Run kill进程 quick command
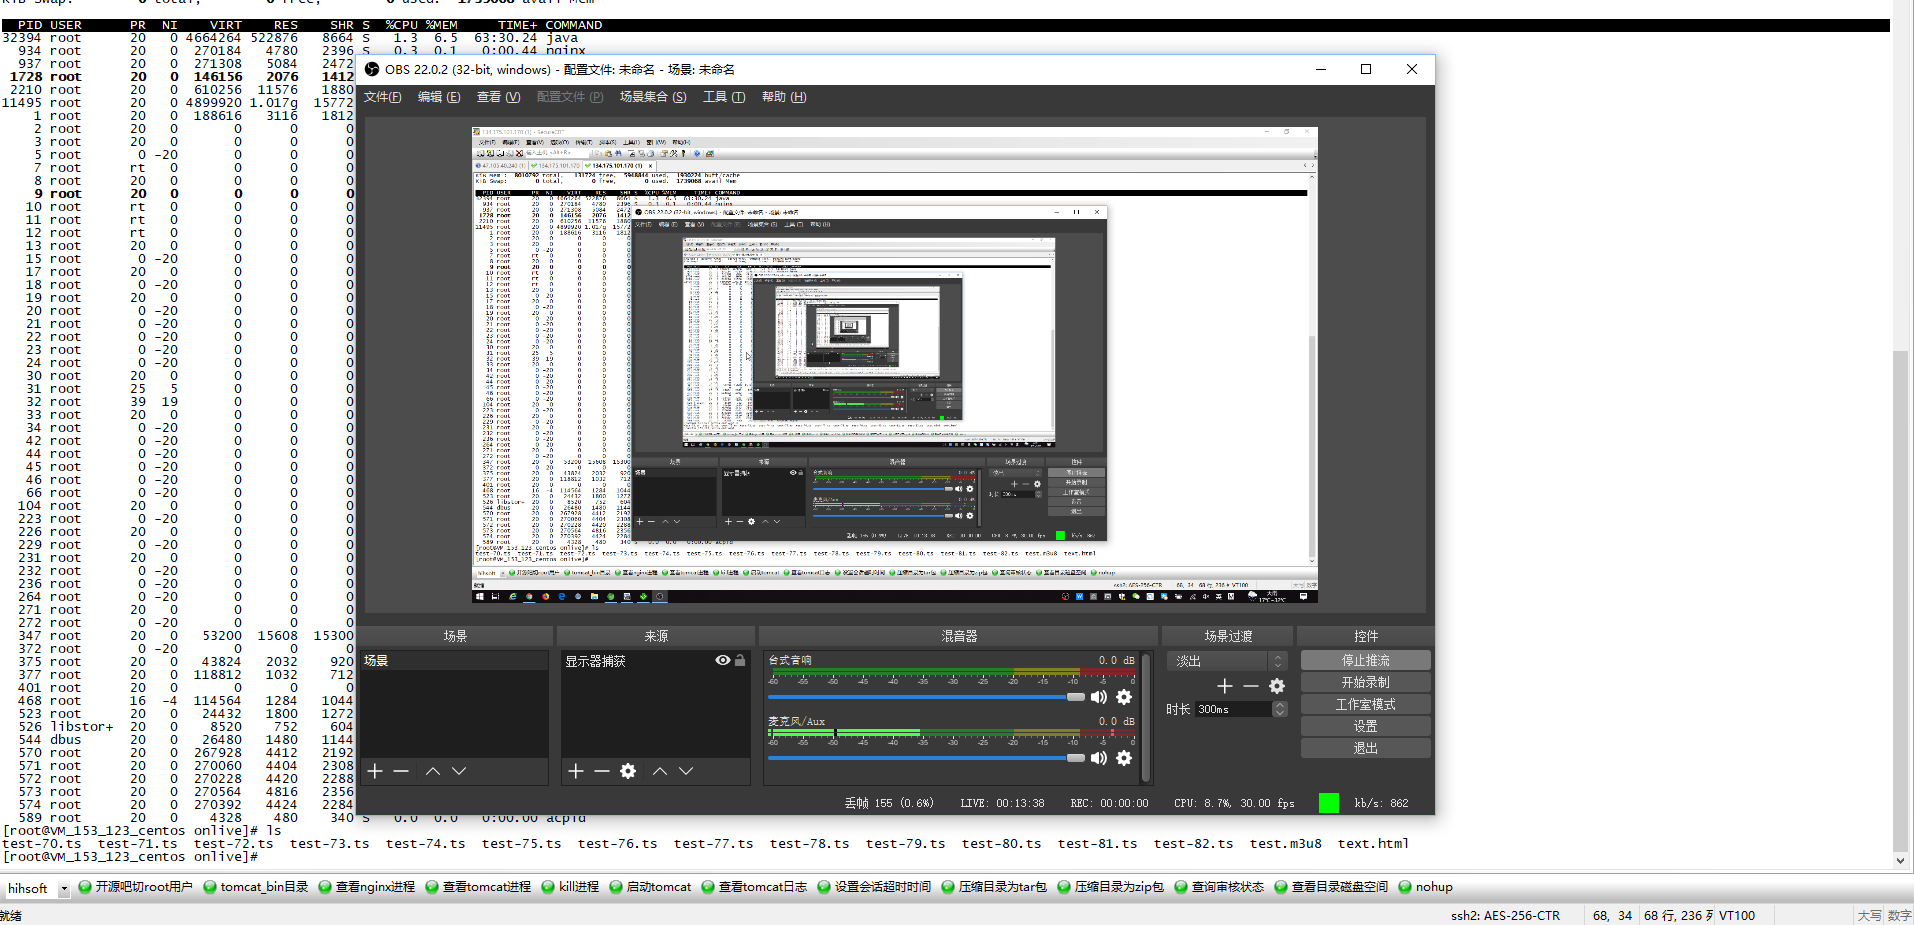This screenshot has height=925, width=1914. click(x=570, y=887)
